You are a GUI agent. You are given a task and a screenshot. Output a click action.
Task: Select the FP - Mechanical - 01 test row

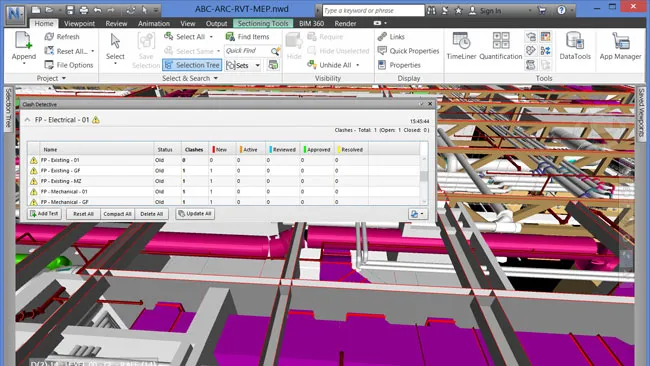point(224,191)
